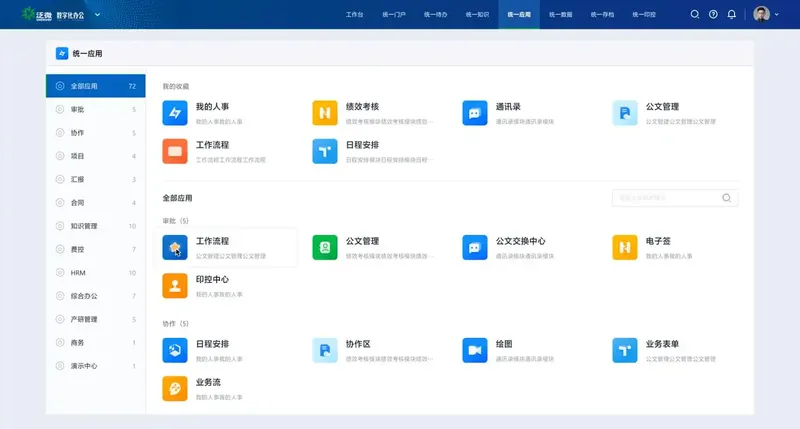Expand the dropdown next to the logo
800x429 pixels.
pyautogui.click(x=97, y=15)
